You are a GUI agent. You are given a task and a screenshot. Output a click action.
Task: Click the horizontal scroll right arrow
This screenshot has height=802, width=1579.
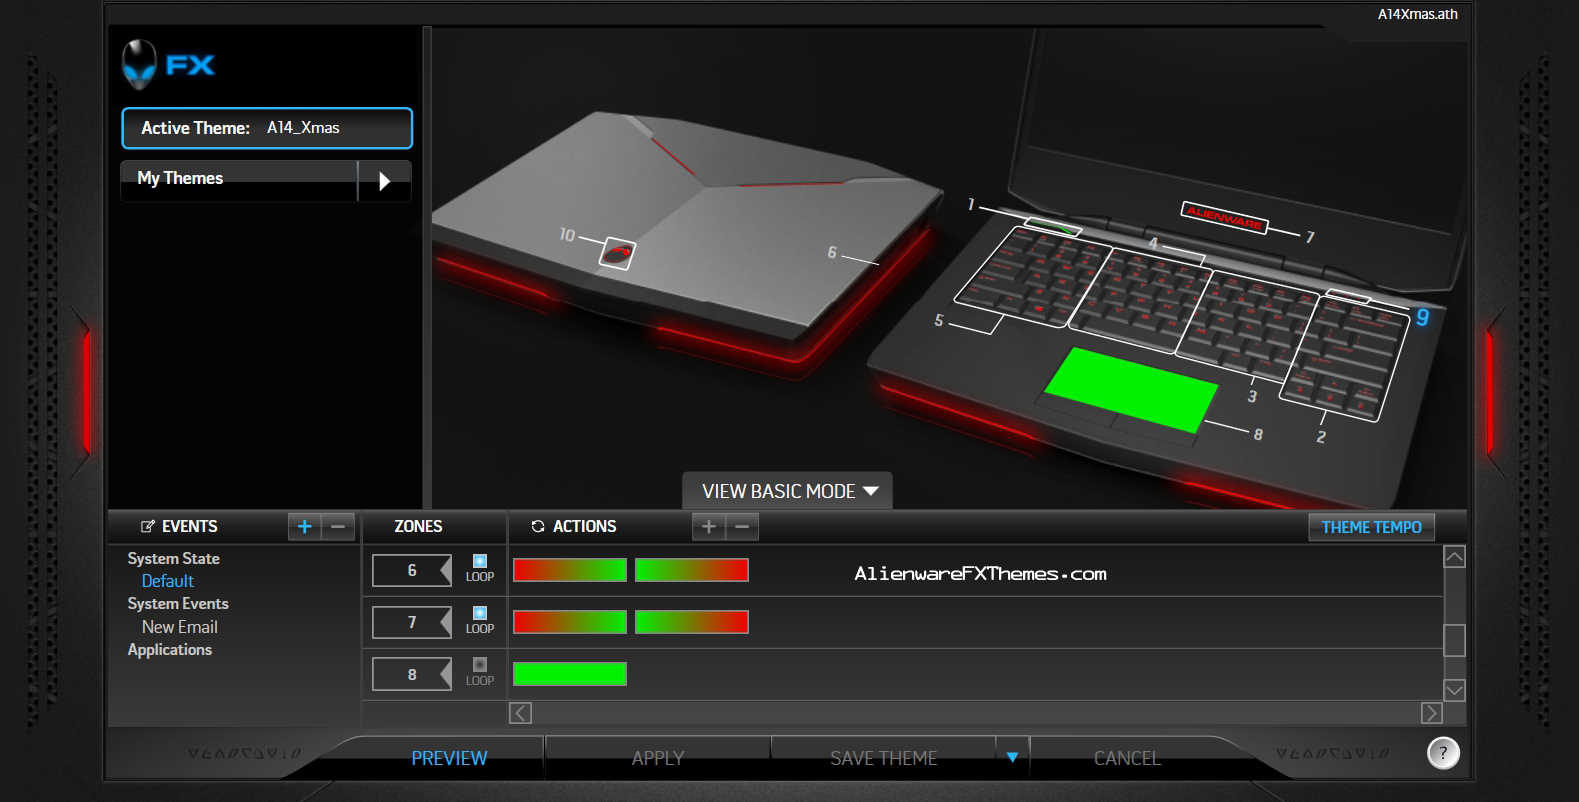coord(1431,713)
